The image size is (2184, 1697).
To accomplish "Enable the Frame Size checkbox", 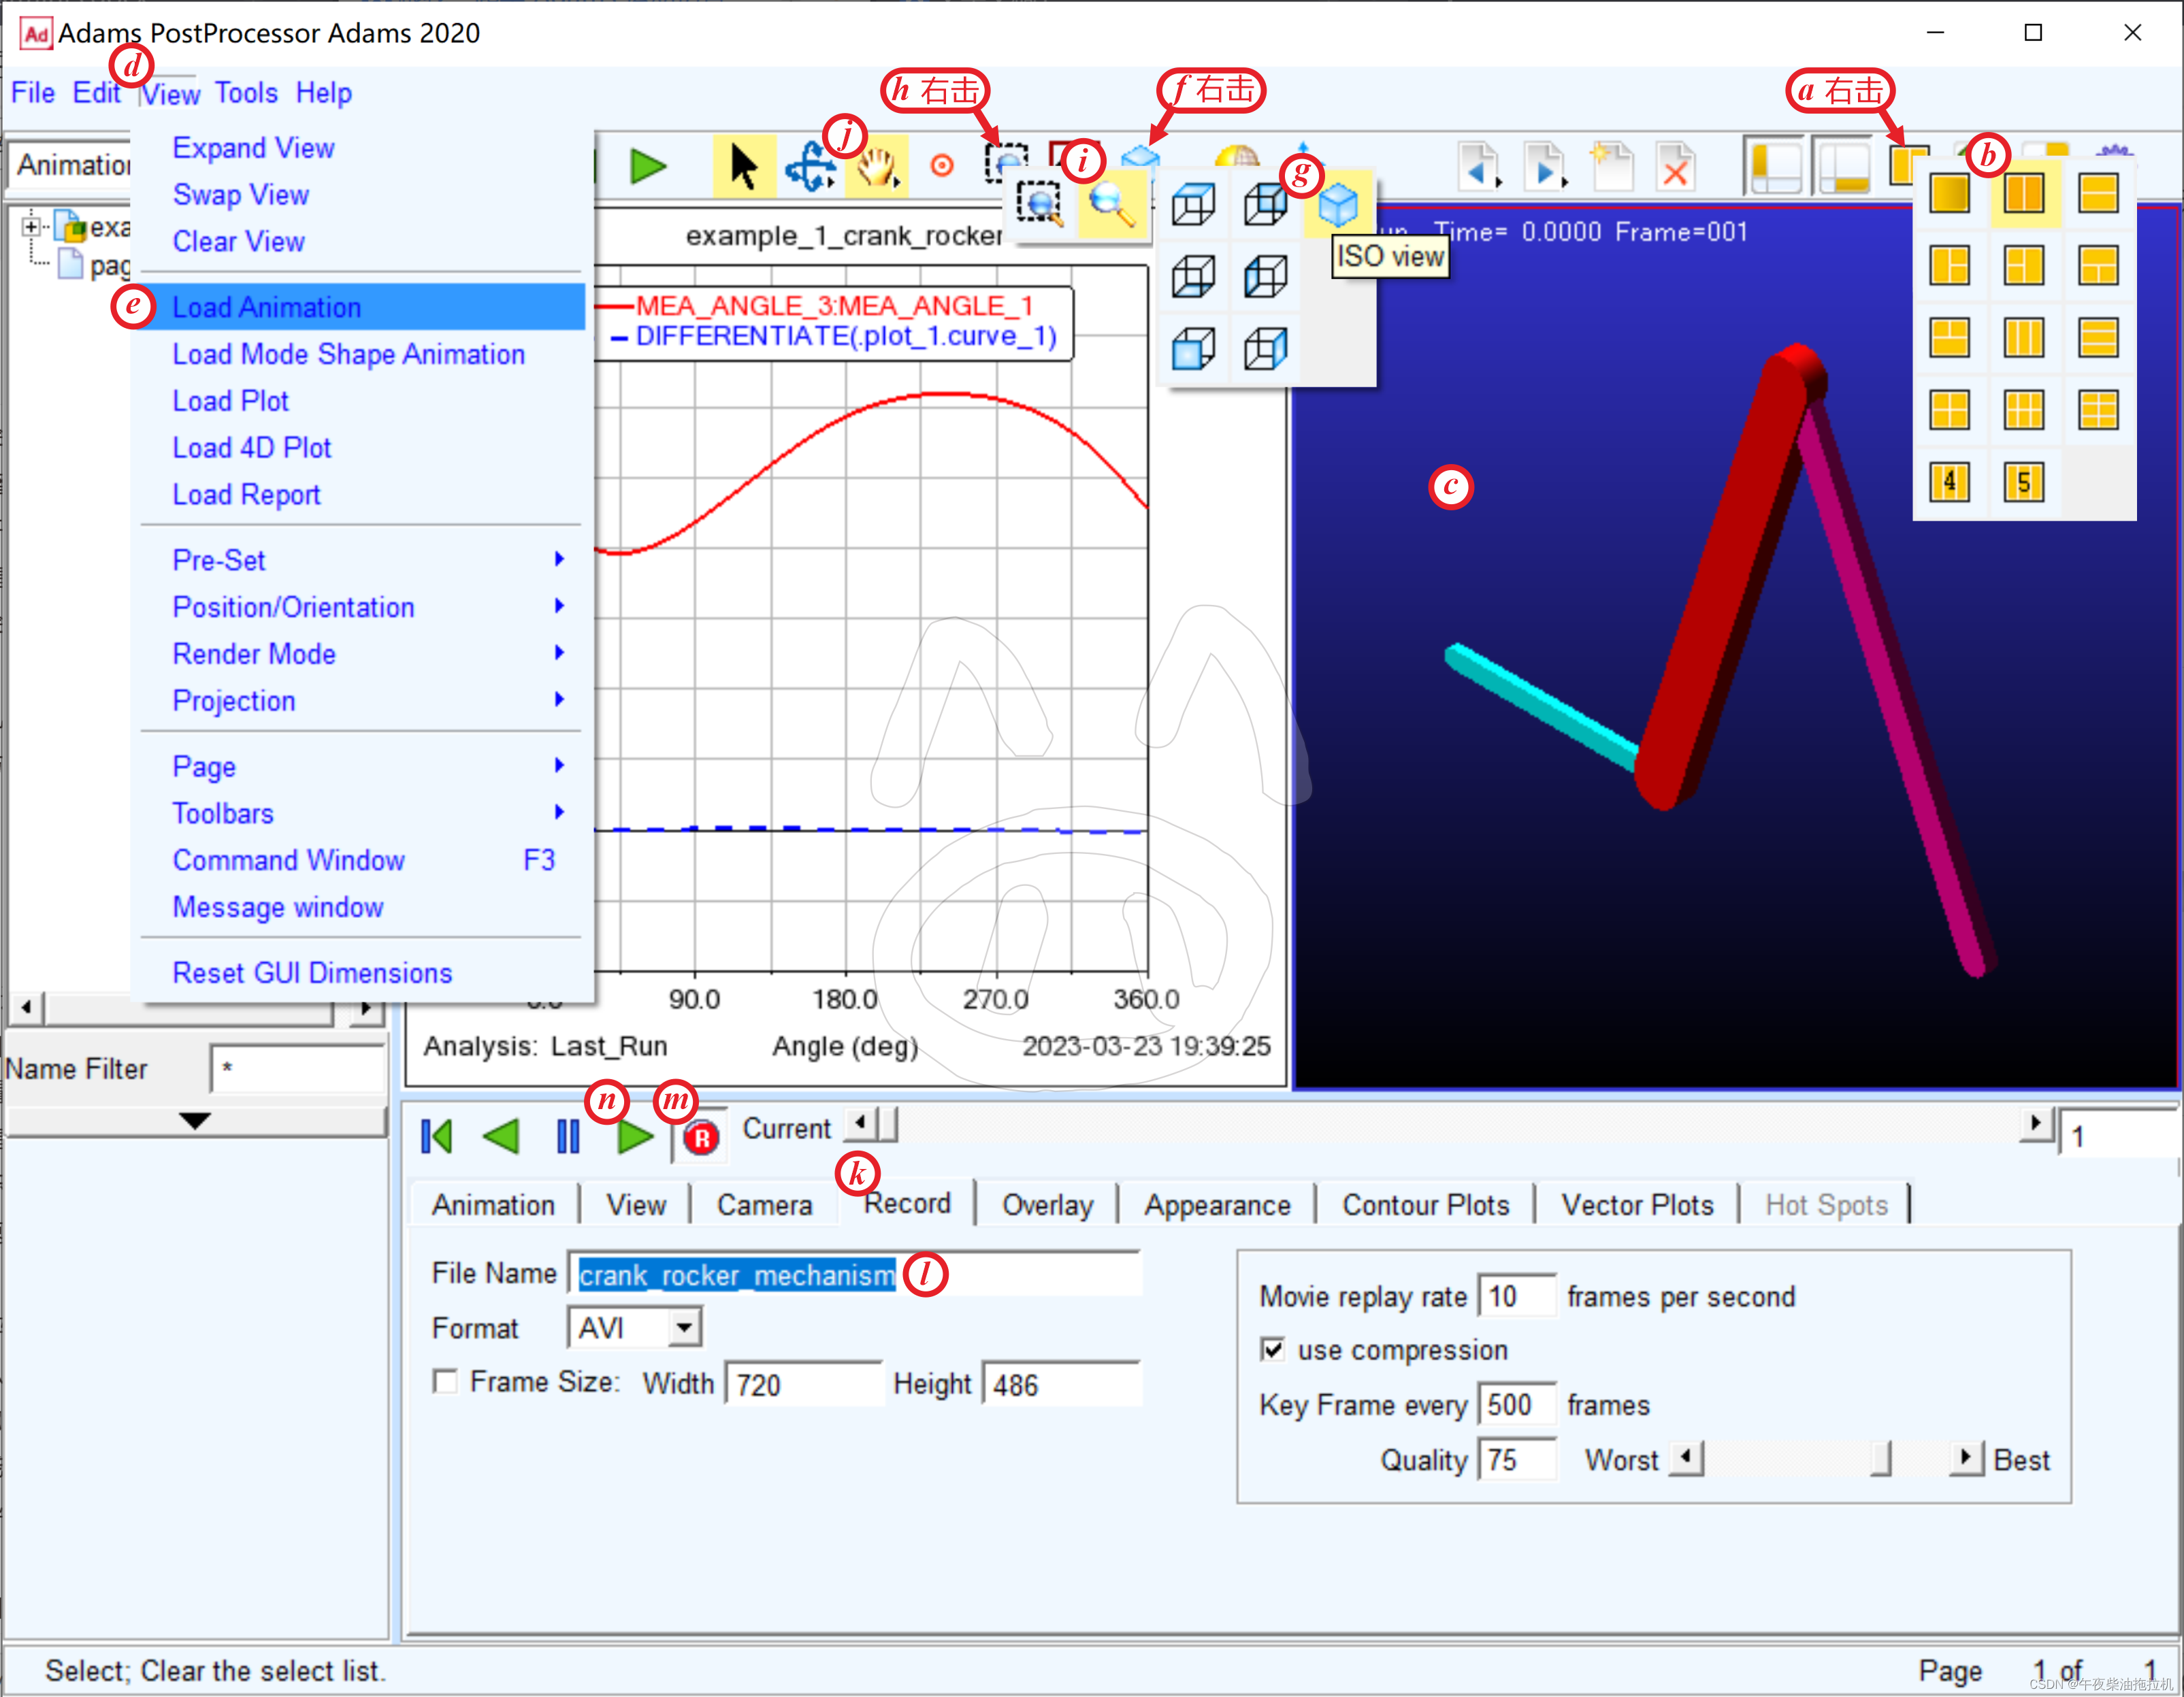I will [x=445, y=1381].
